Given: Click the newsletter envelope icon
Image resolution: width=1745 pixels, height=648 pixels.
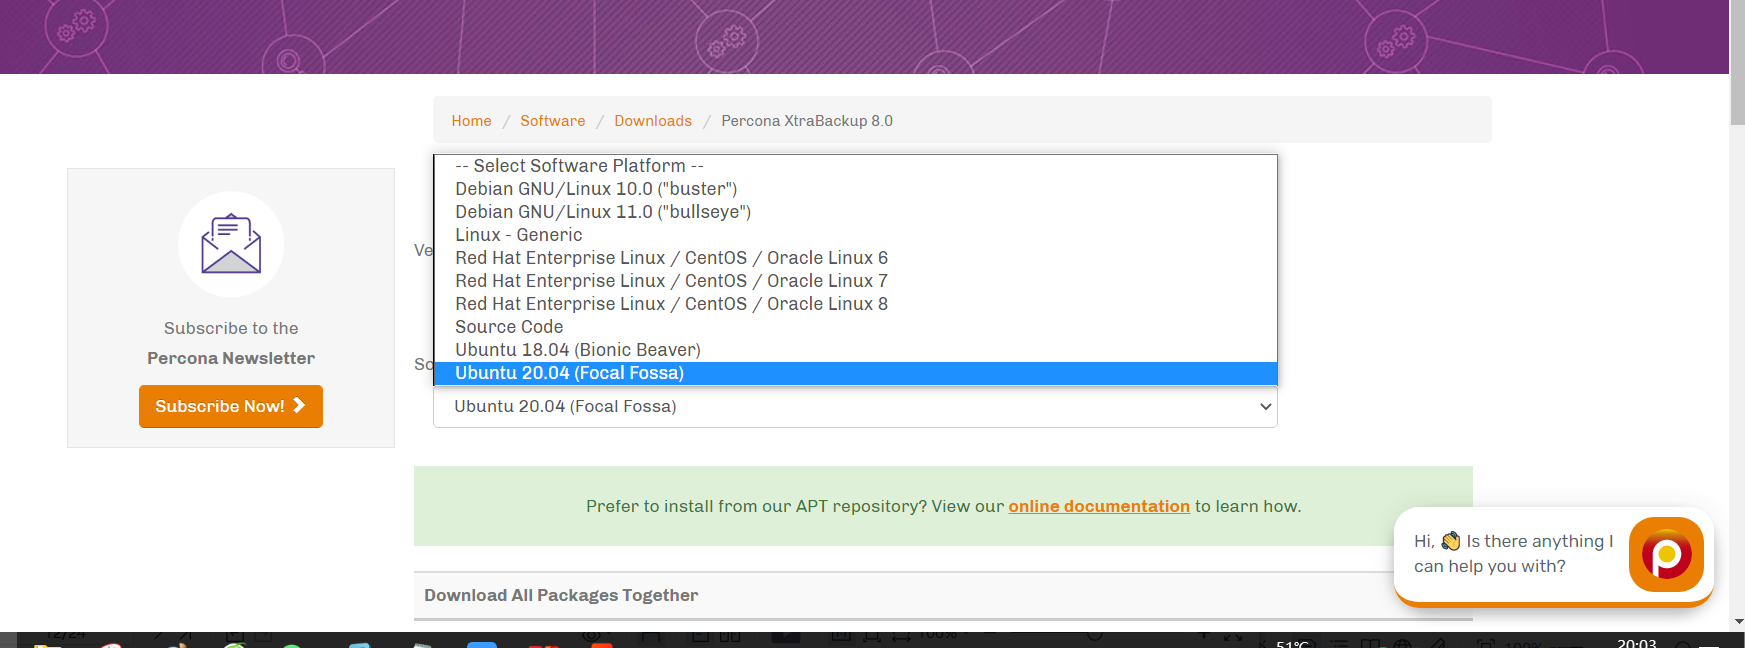Looking at the screenshot, I should coord(231,244).
